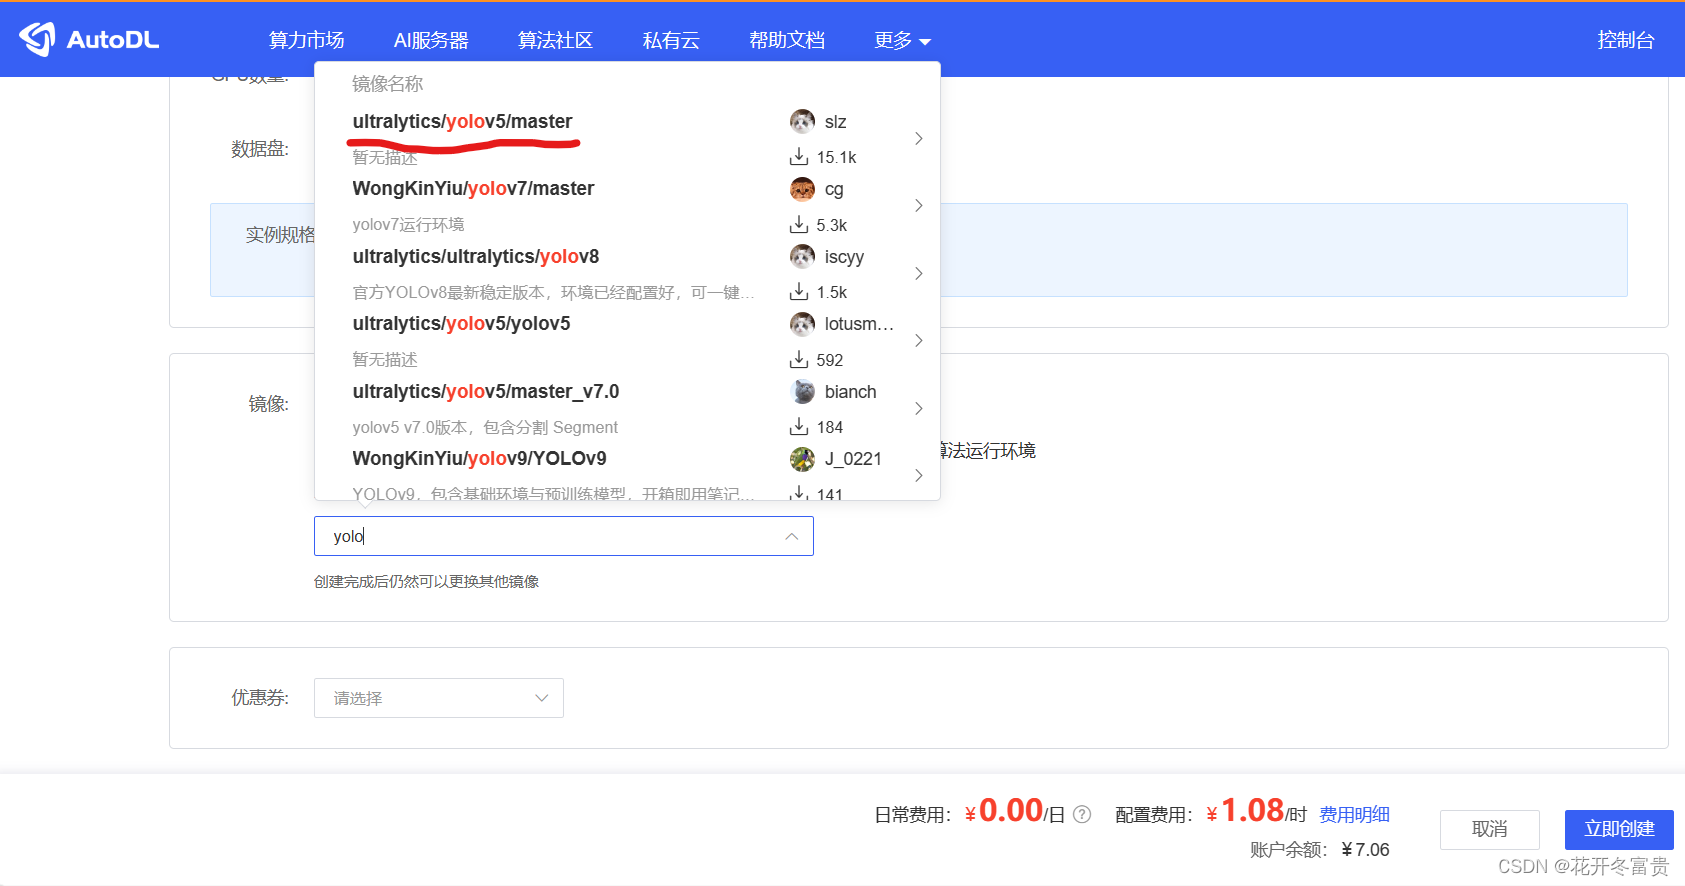
Task: Click the bianch author avatar
Action: [802, 392]
